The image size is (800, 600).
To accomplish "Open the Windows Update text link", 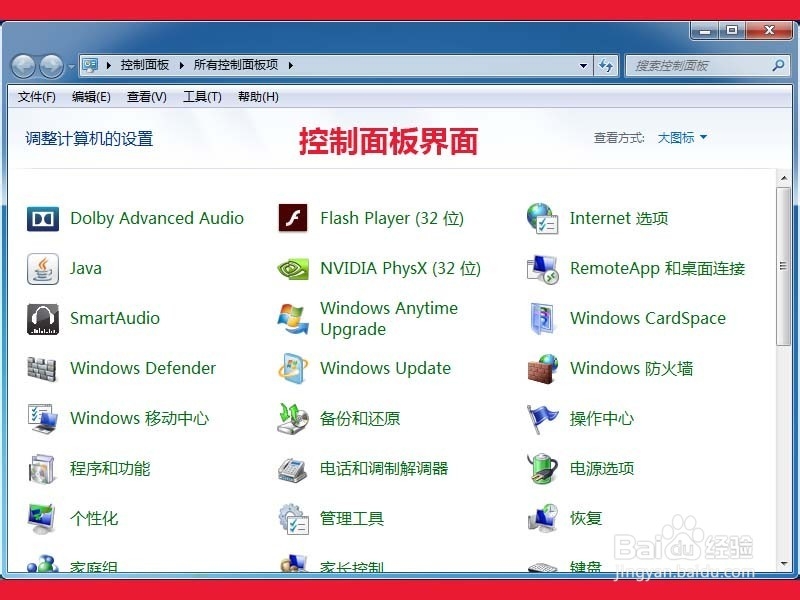I will (385, 368).
